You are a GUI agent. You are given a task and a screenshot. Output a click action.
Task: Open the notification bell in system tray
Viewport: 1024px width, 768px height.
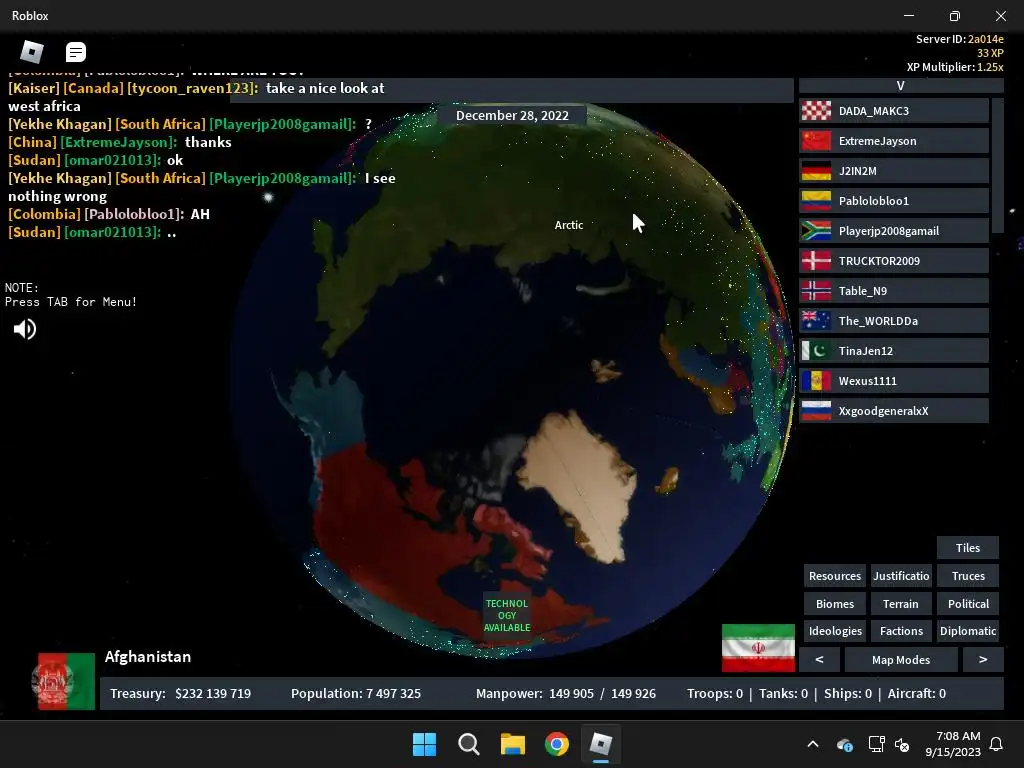point(997,744)
